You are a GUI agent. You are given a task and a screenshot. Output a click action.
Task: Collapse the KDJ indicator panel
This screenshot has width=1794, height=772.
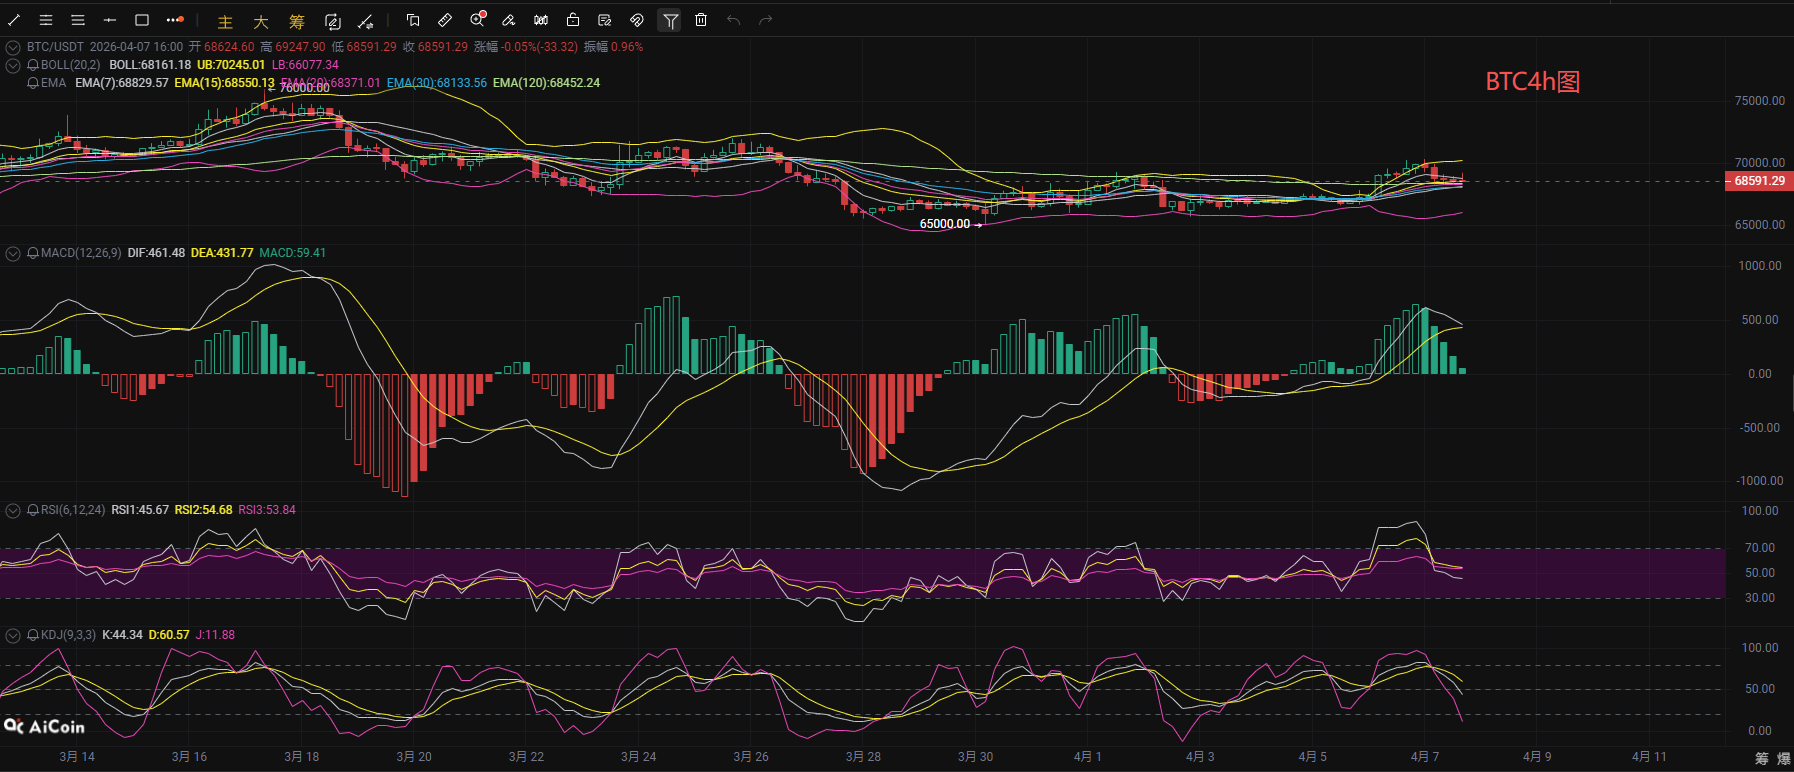click(13, 635)
